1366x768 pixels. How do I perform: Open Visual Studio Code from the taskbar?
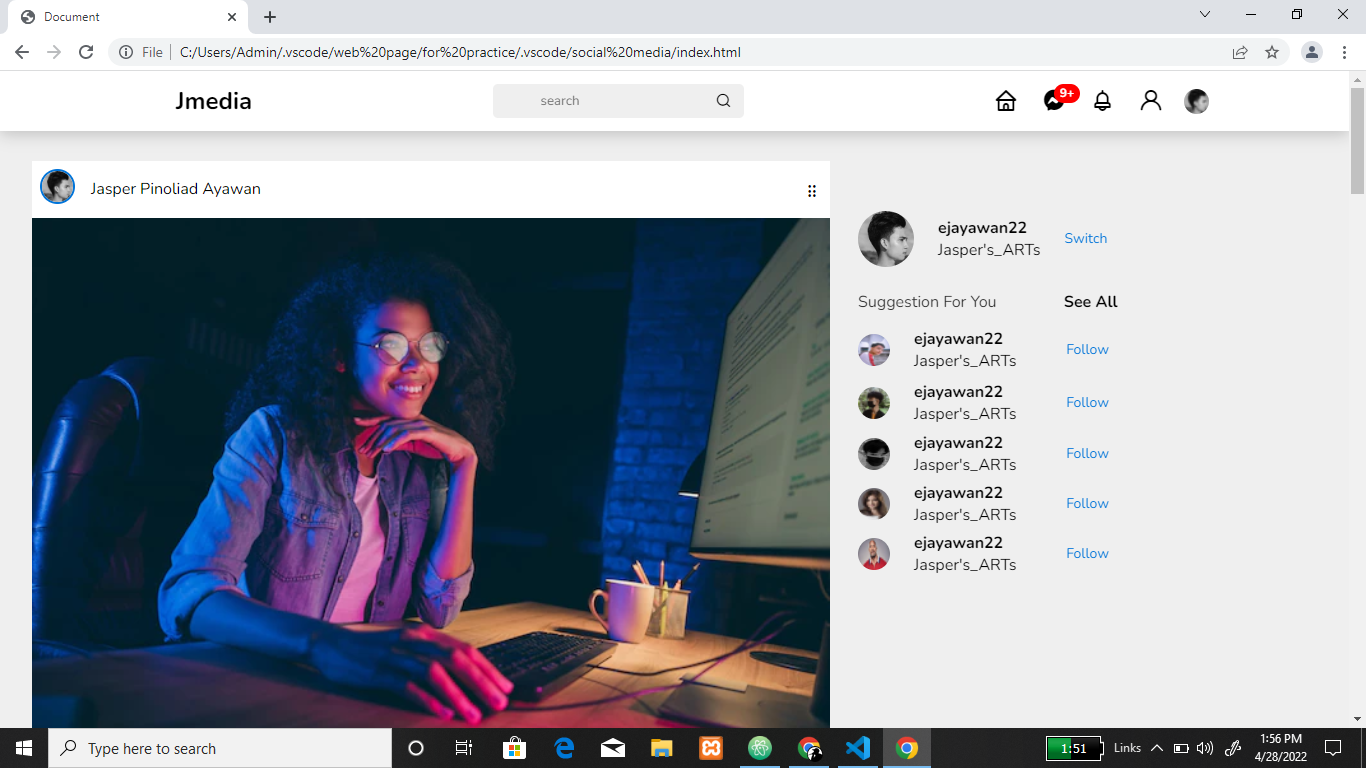(x=858, y=748)
